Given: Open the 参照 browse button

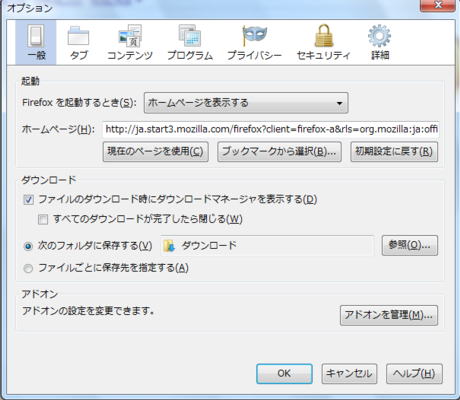Looking at the screenshot, I should (410, 246).
